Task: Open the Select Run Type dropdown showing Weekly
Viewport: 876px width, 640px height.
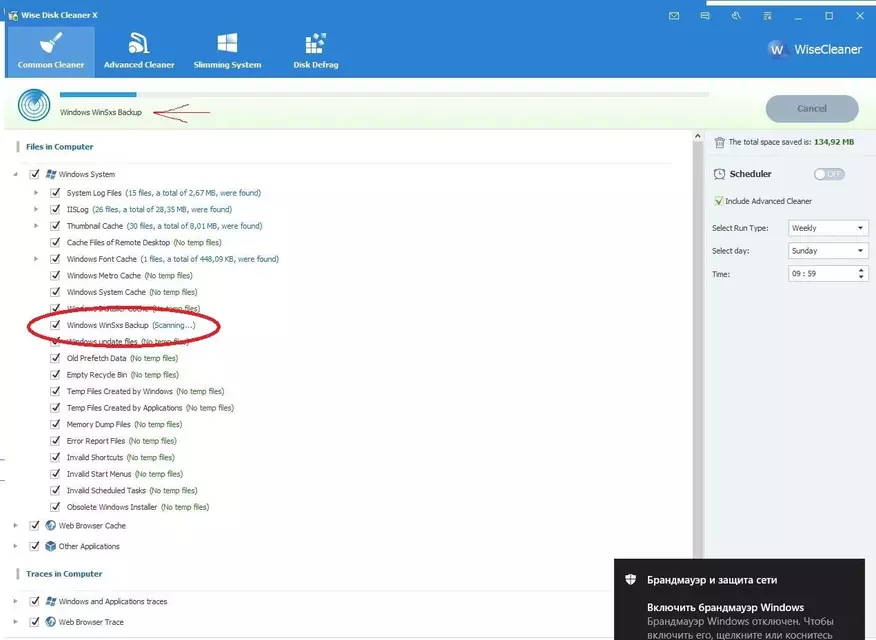Action: (x=828, y=228)
